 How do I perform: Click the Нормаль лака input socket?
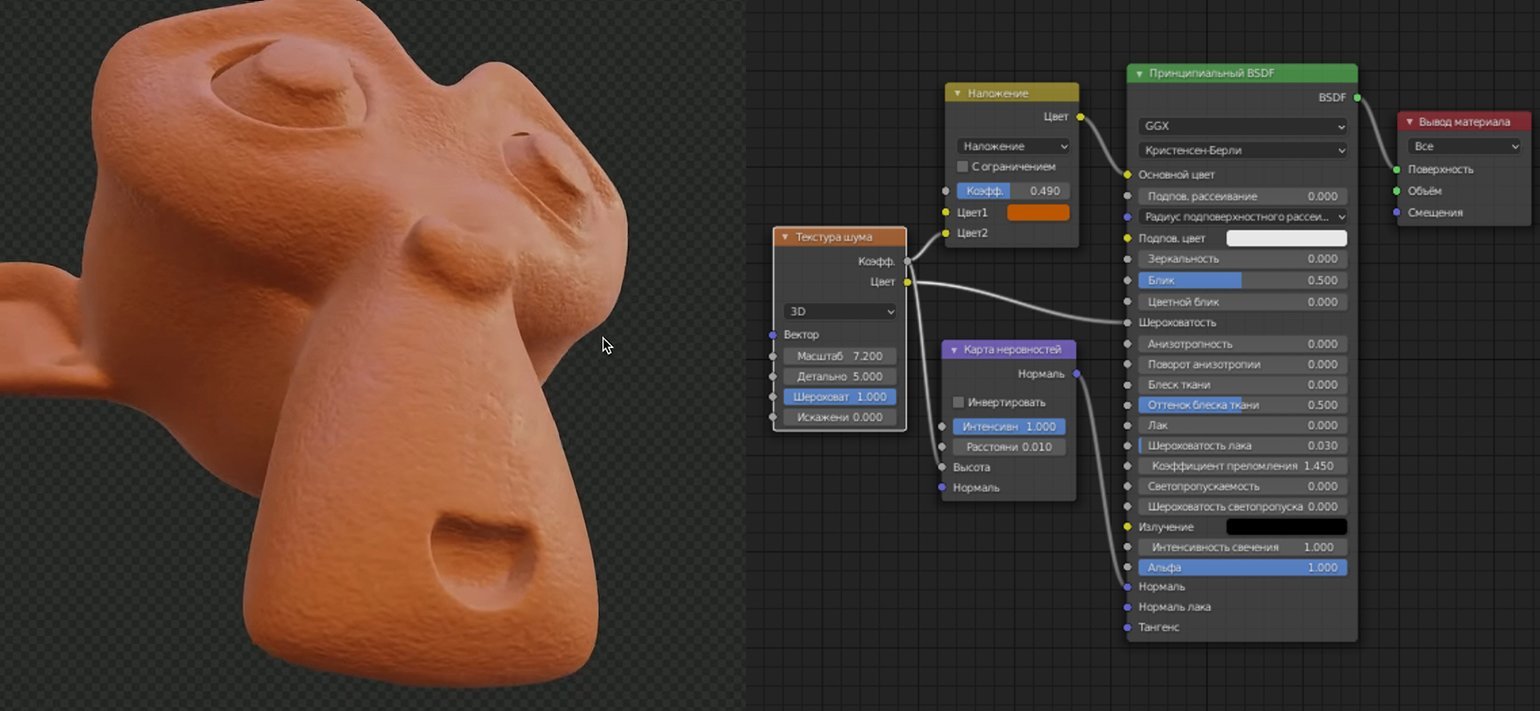1127,607
